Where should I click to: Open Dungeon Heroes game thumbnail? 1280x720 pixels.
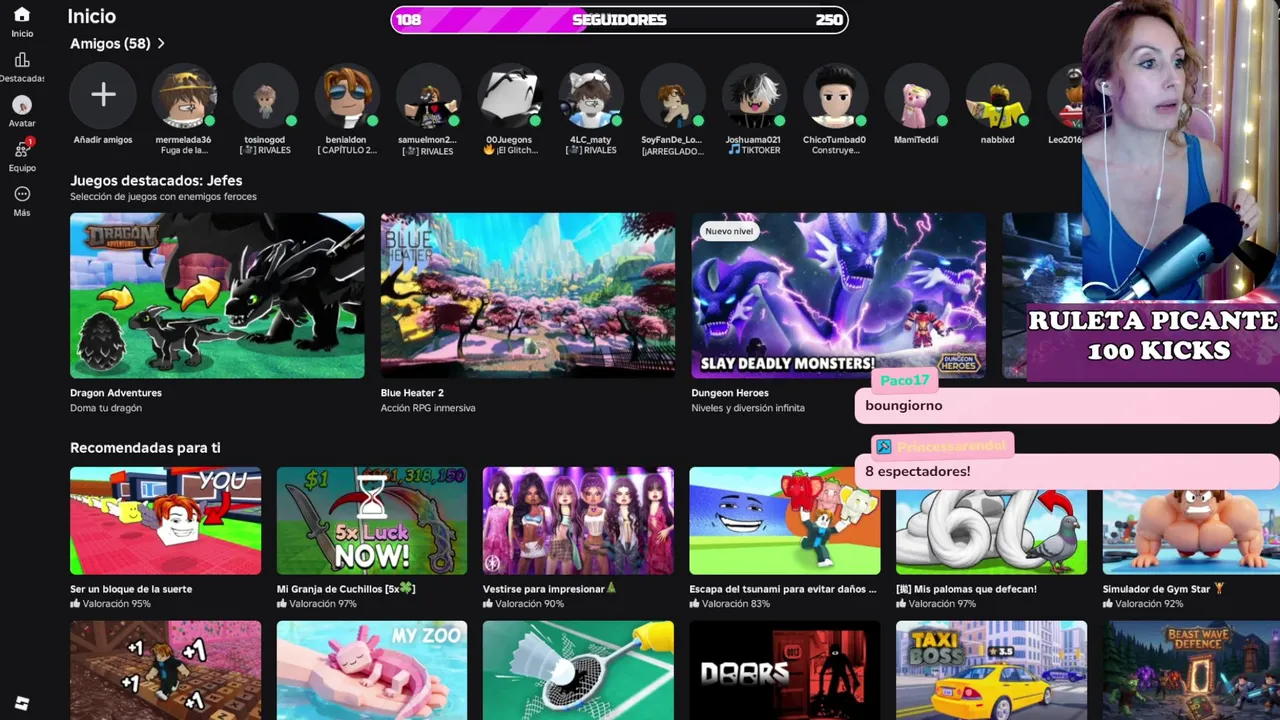point(838,295)
